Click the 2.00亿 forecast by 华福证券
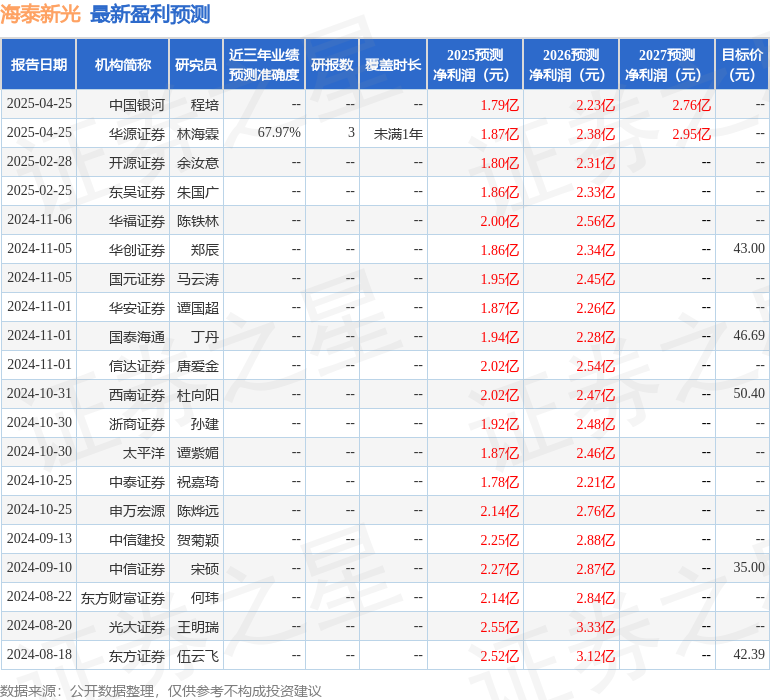The height and width of the screenshot is (700, 770). pos(499,221)
